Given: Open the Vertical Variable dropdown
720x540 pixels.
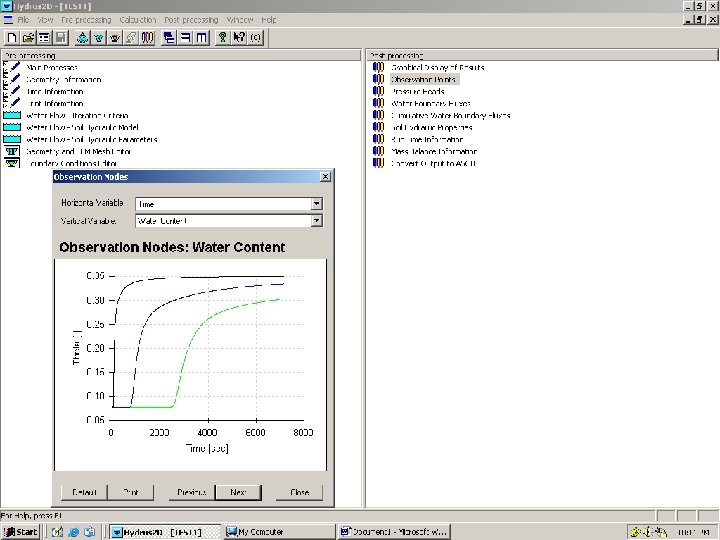Looking at the screenshot, I should coord(316,220).
